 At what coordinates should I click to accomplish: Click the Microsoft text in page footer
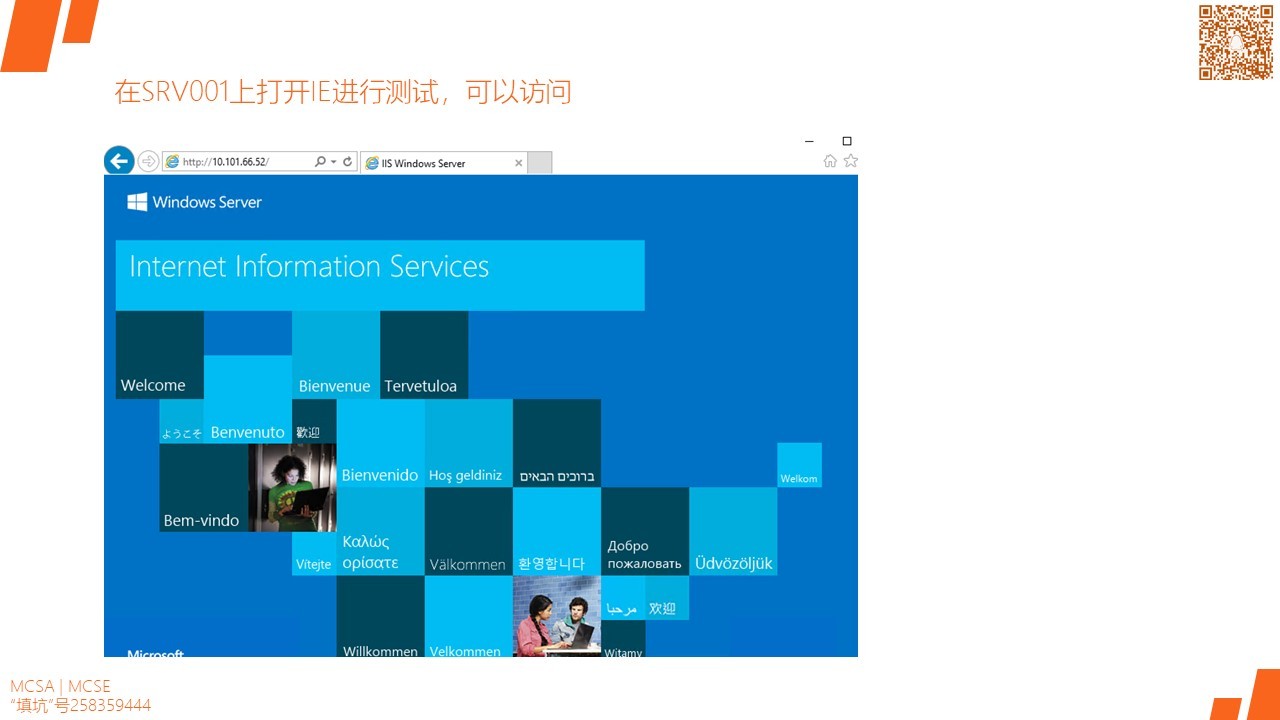[x=155, y=653]
